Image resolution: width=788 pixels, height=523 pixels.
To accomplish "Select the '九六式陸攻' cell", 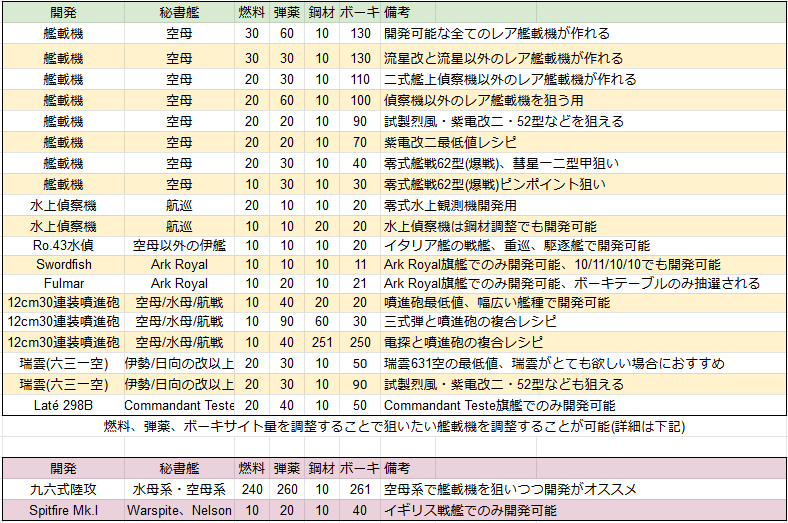I will coord(63,489).
